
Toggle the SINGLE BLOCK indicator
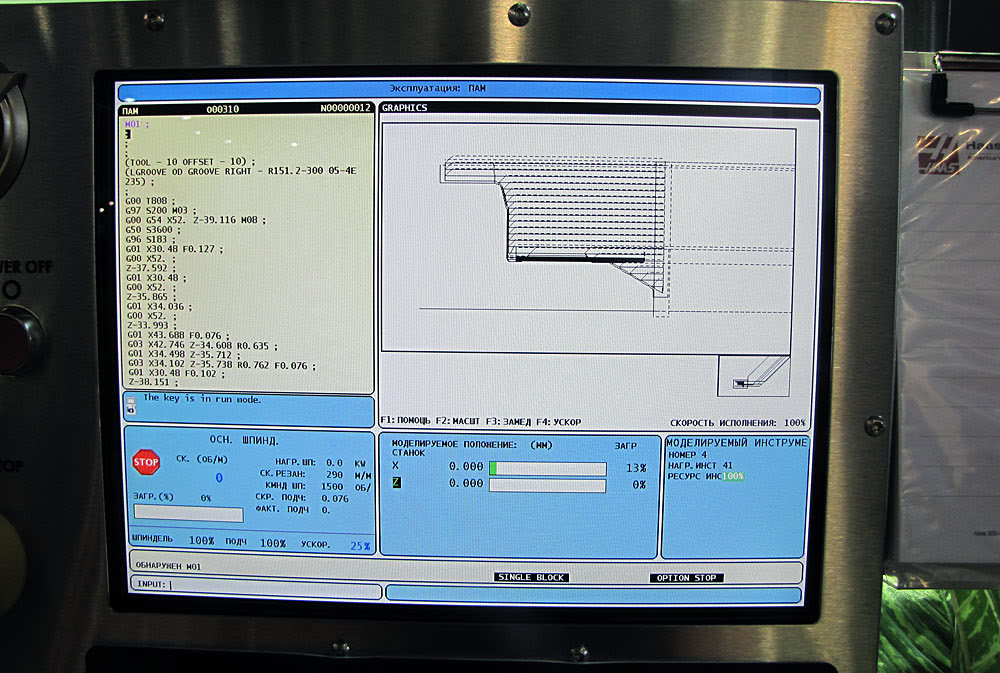(x=531, y=578)
